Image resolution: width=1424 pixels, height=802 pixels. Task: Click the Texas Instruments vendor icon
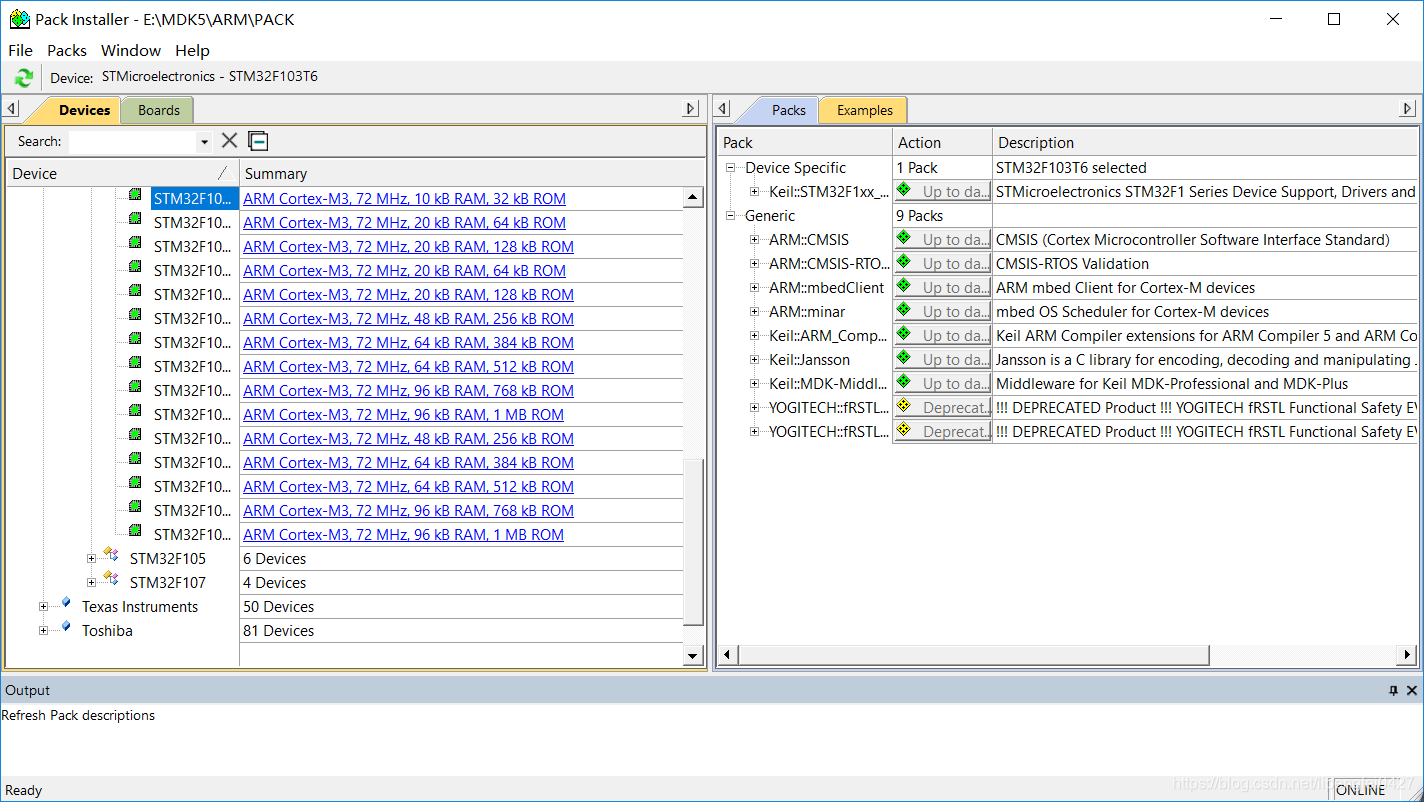tap(65, 602)
